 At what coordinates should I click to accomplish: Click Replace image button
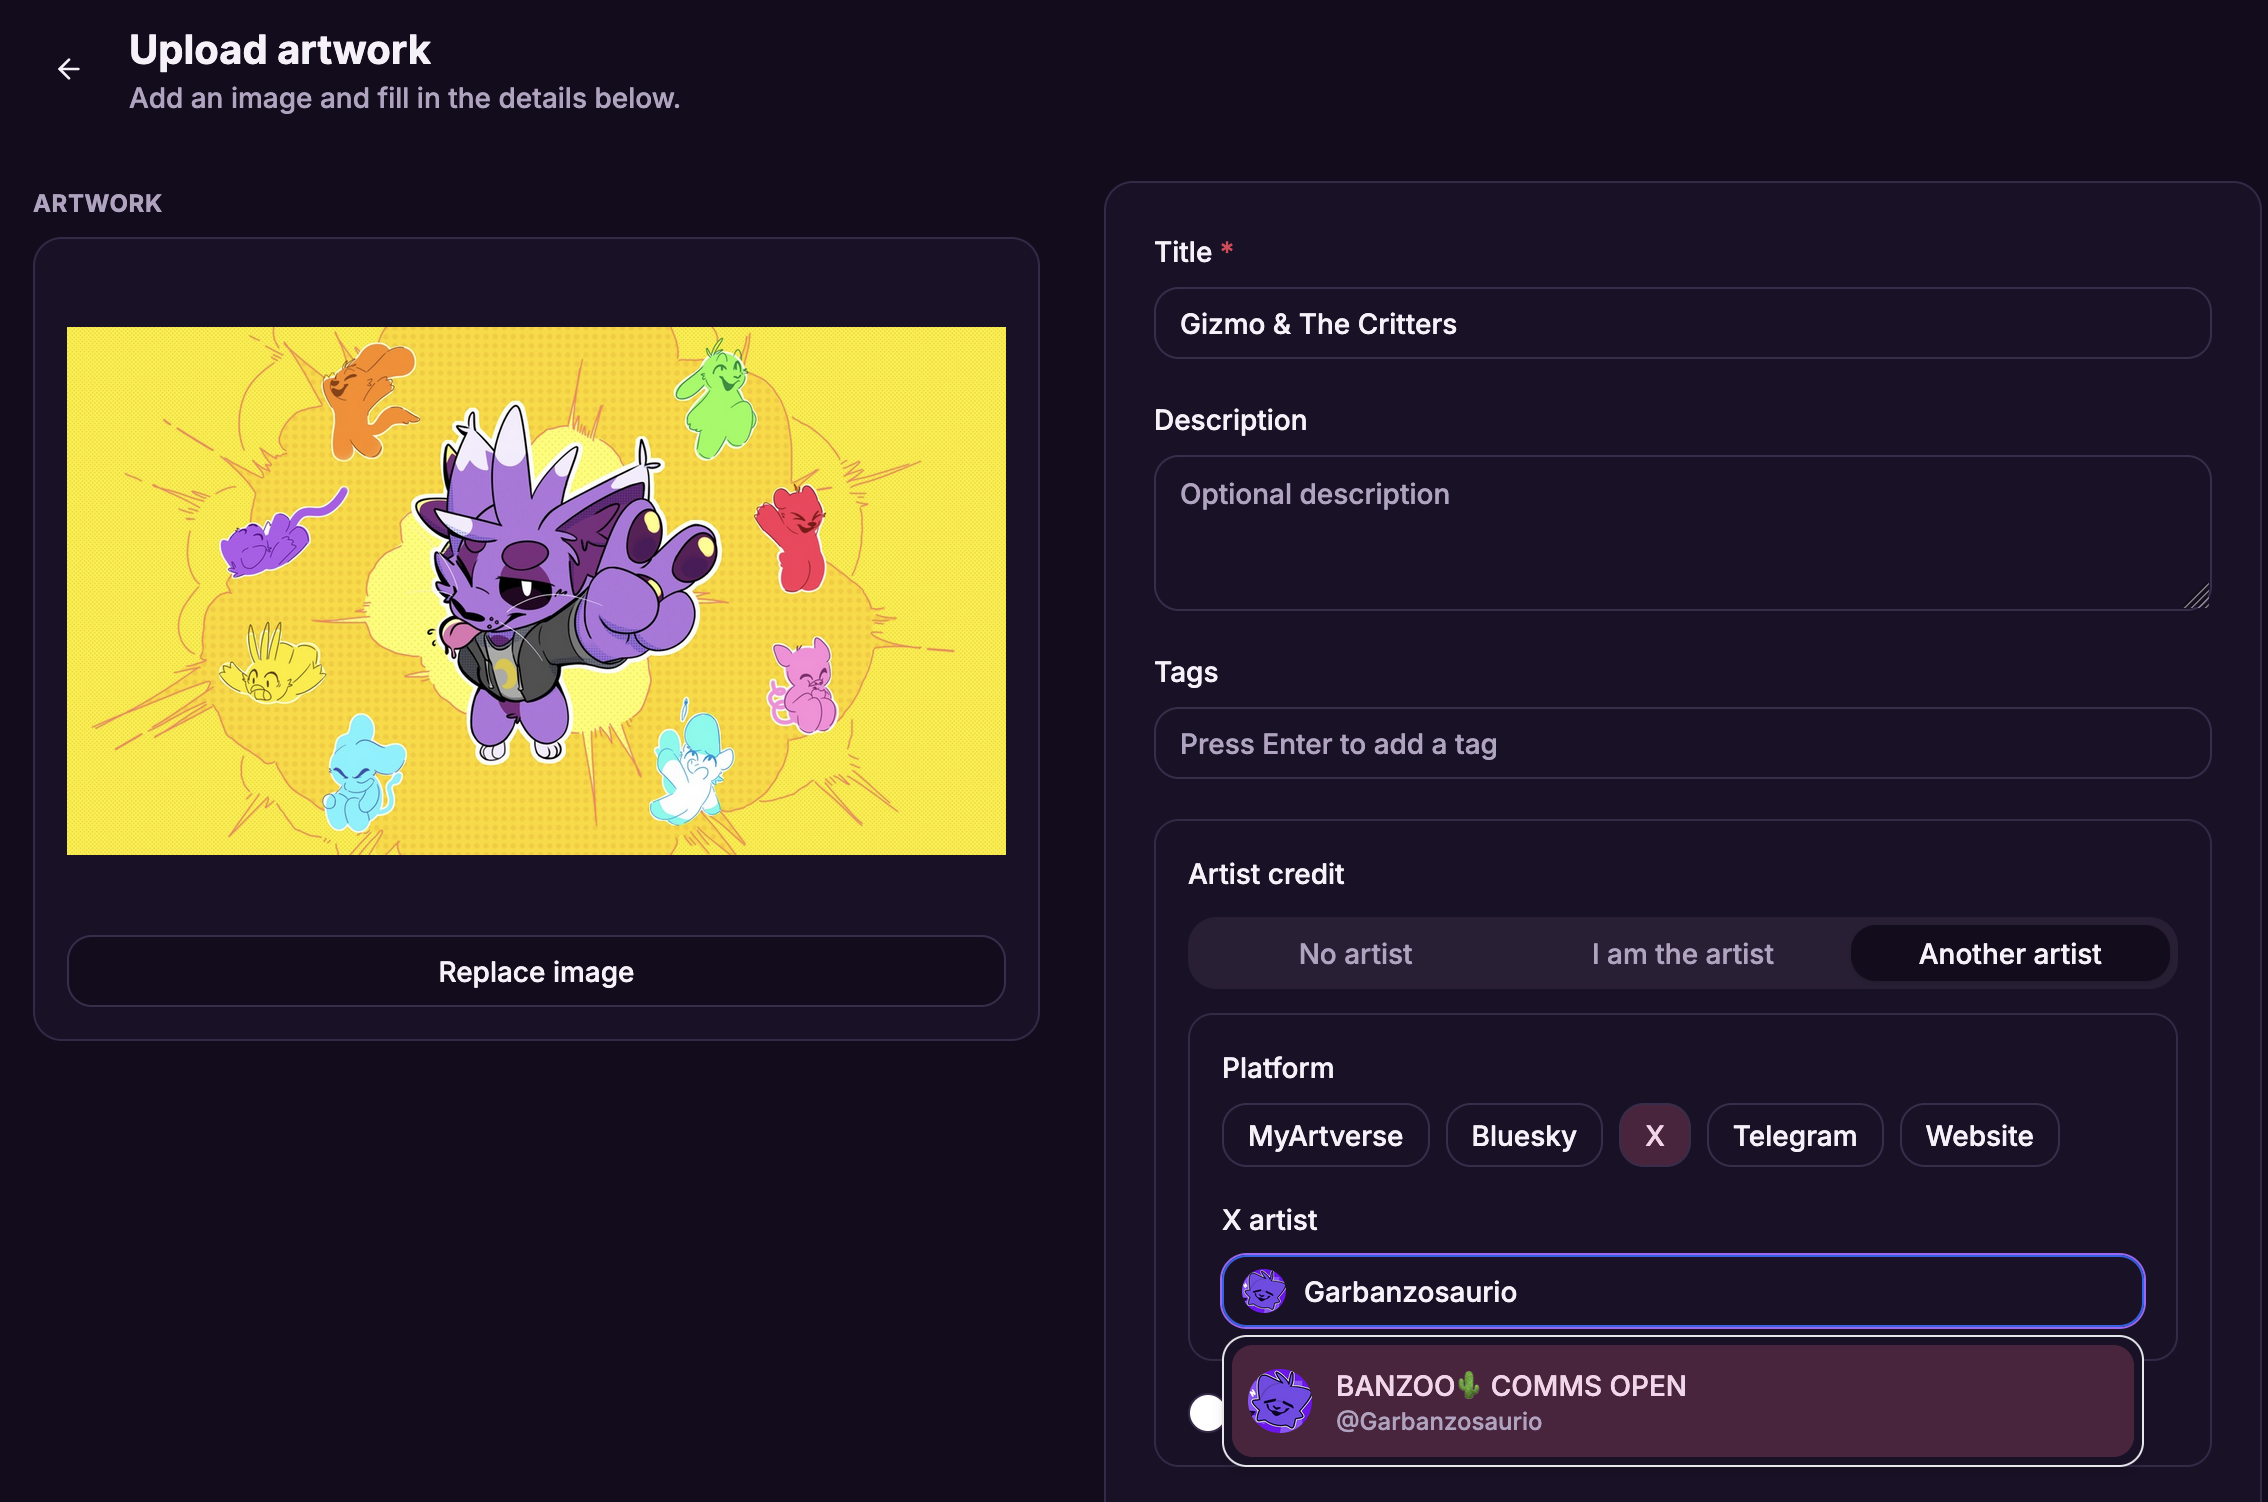coord(536,971)
